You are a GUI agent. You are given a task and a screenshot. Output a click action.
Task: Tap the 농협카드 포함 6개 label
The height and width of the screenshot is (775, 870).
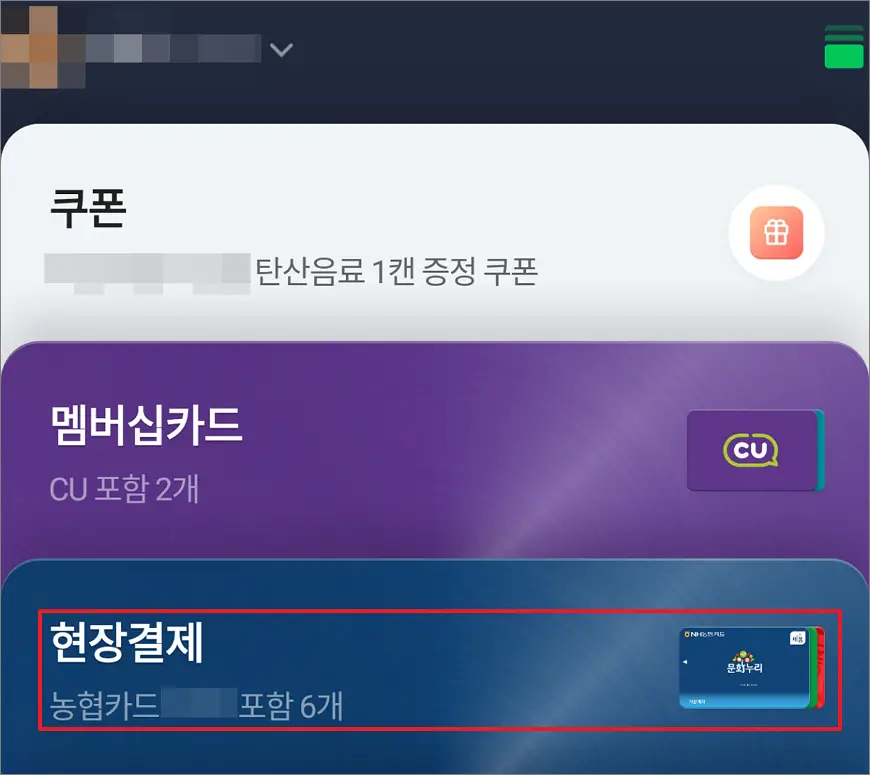[196, 705]
